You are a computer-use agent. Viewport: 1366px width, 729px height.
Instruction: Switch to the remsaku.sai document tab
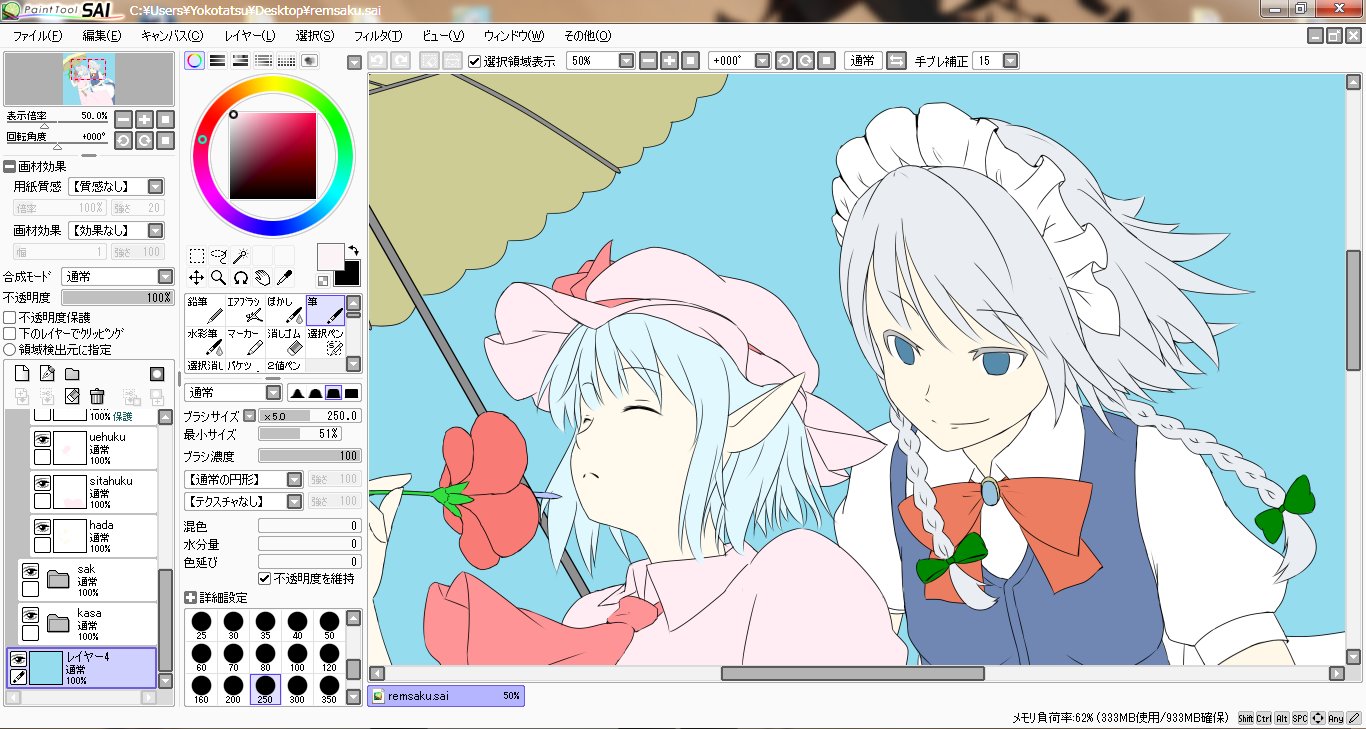coord(446,696)
